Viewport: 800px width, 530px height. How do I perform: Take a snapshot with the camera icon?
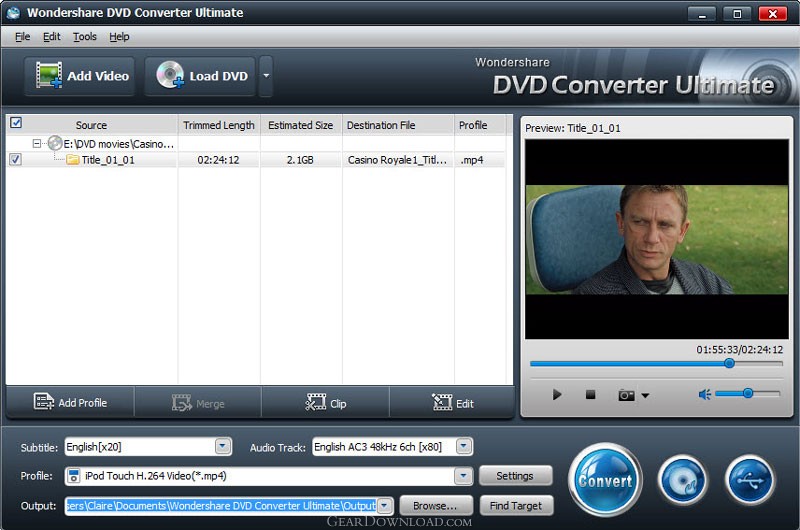[x=626, y=395]
